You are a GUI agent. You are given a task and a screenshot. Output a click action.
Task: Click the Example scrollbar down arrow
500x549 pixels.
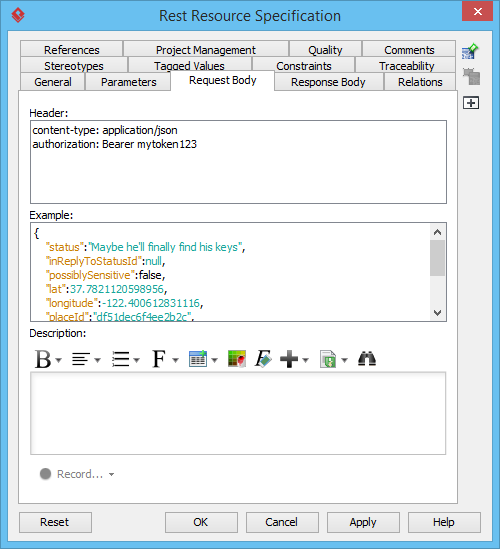click(437, 313)
